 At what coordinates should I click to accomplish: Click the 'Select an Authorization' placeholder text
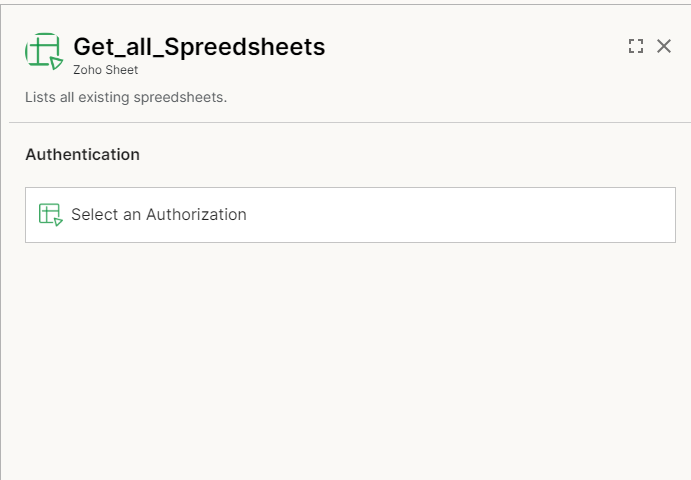159,215
